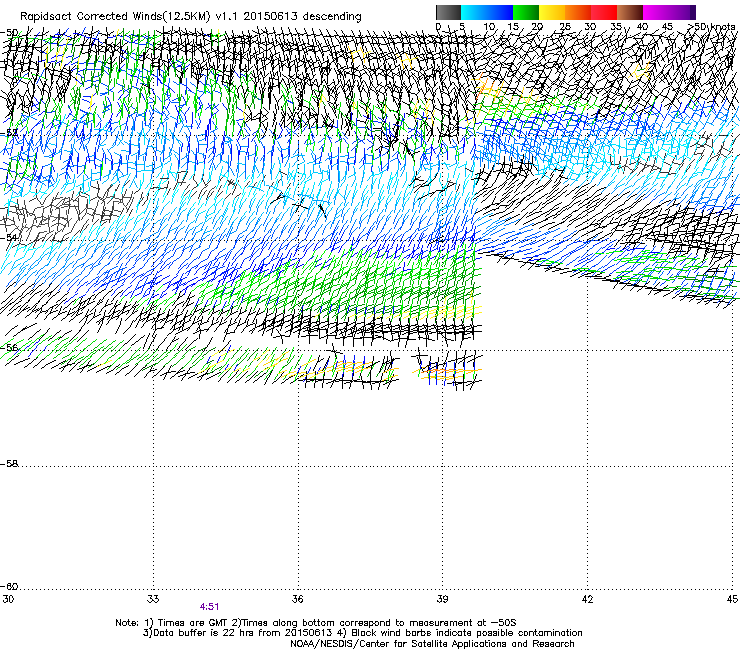740x650 pixels.
Task: Click the -56 latitude axis label
Action: pyautogui.click(x=9, y=347)
